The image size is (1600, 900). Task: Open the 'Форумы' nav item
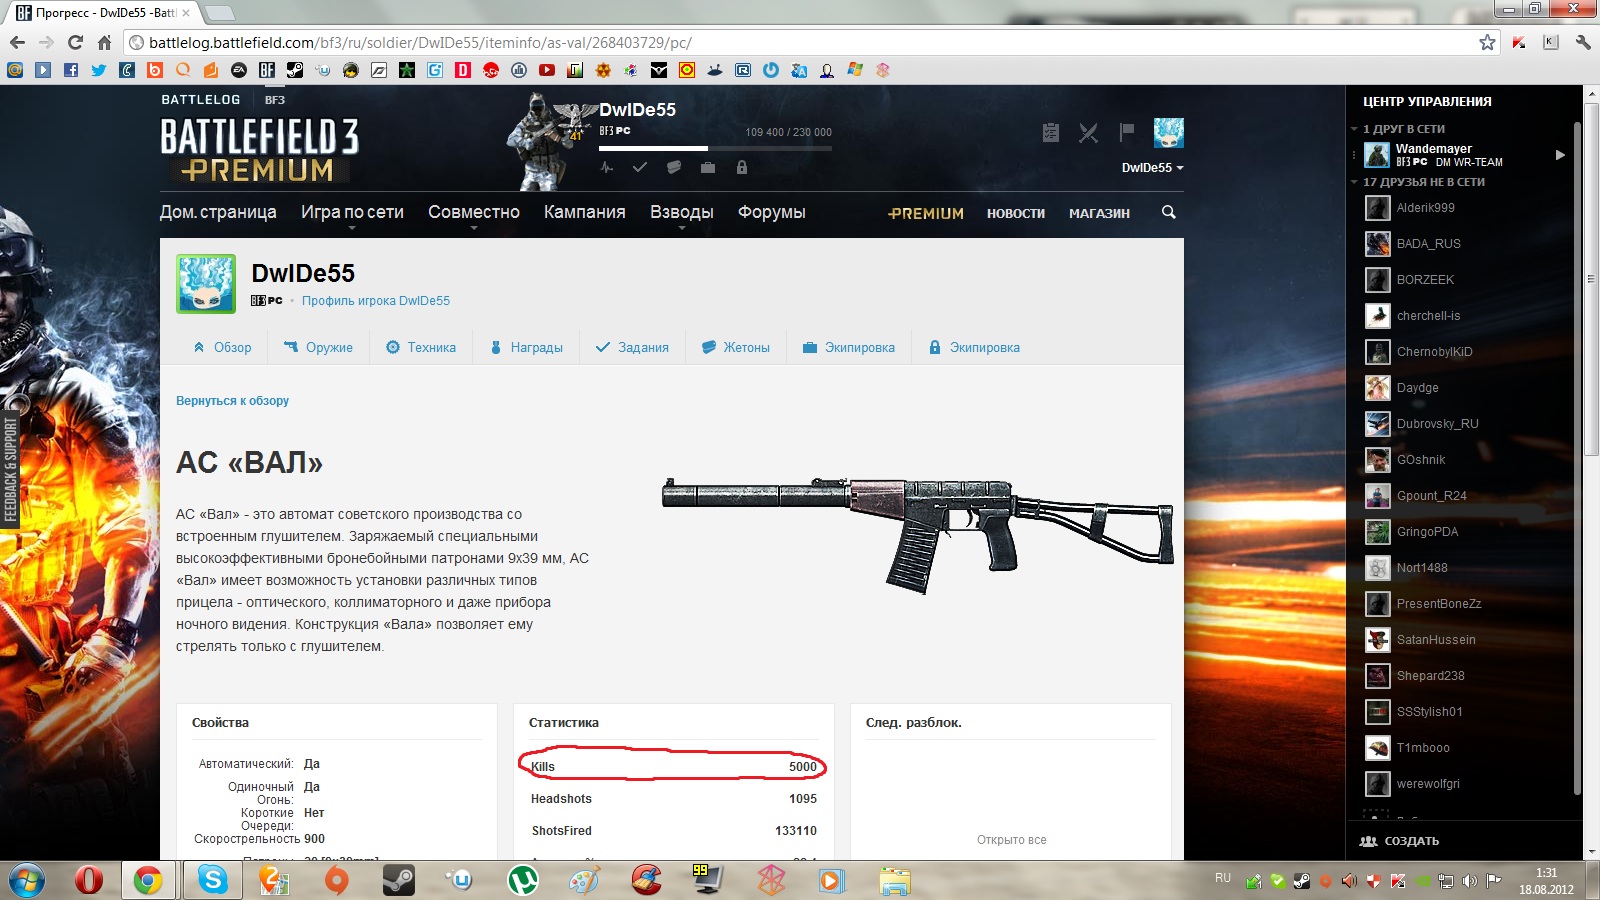772,212
